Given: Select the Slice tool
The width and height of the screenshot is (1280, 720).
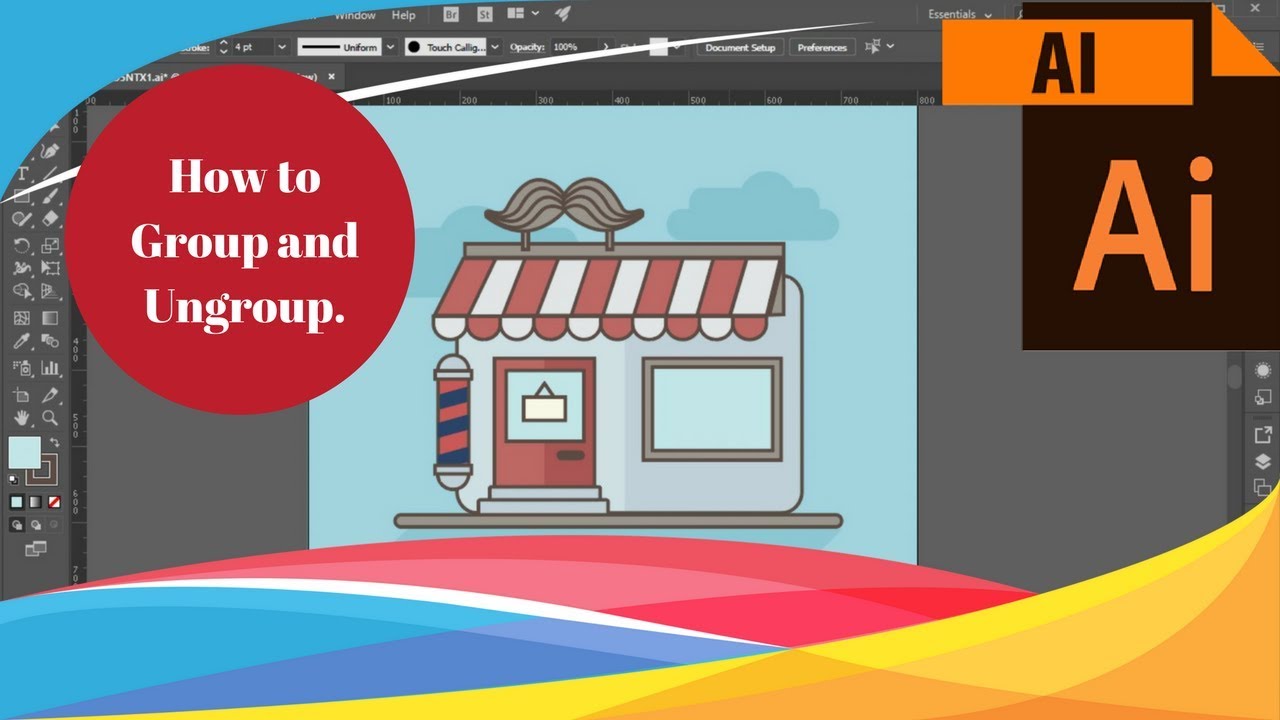Looking at the screenshot, I should click(49, 396).
